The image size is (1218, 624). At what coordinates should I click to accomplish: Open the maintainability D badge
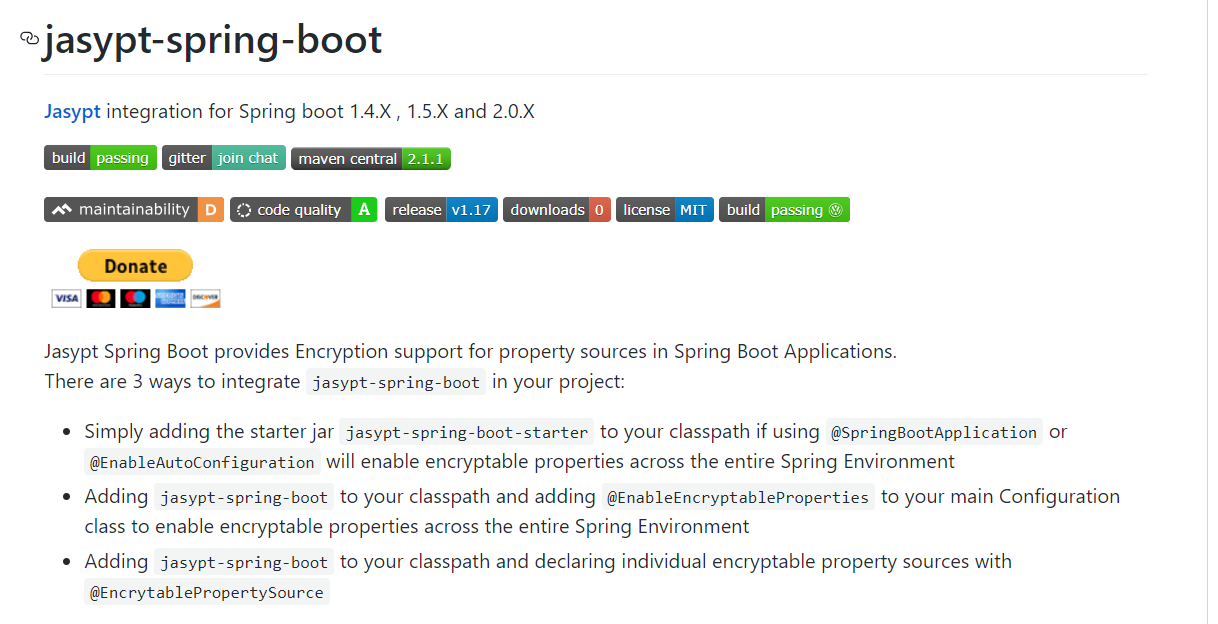point(134,210)
